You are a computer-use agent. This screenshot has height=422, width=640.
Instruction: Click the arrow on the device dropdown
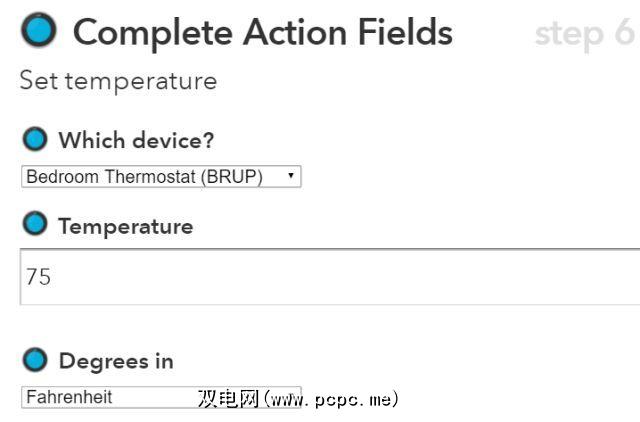tap(290, 177)
